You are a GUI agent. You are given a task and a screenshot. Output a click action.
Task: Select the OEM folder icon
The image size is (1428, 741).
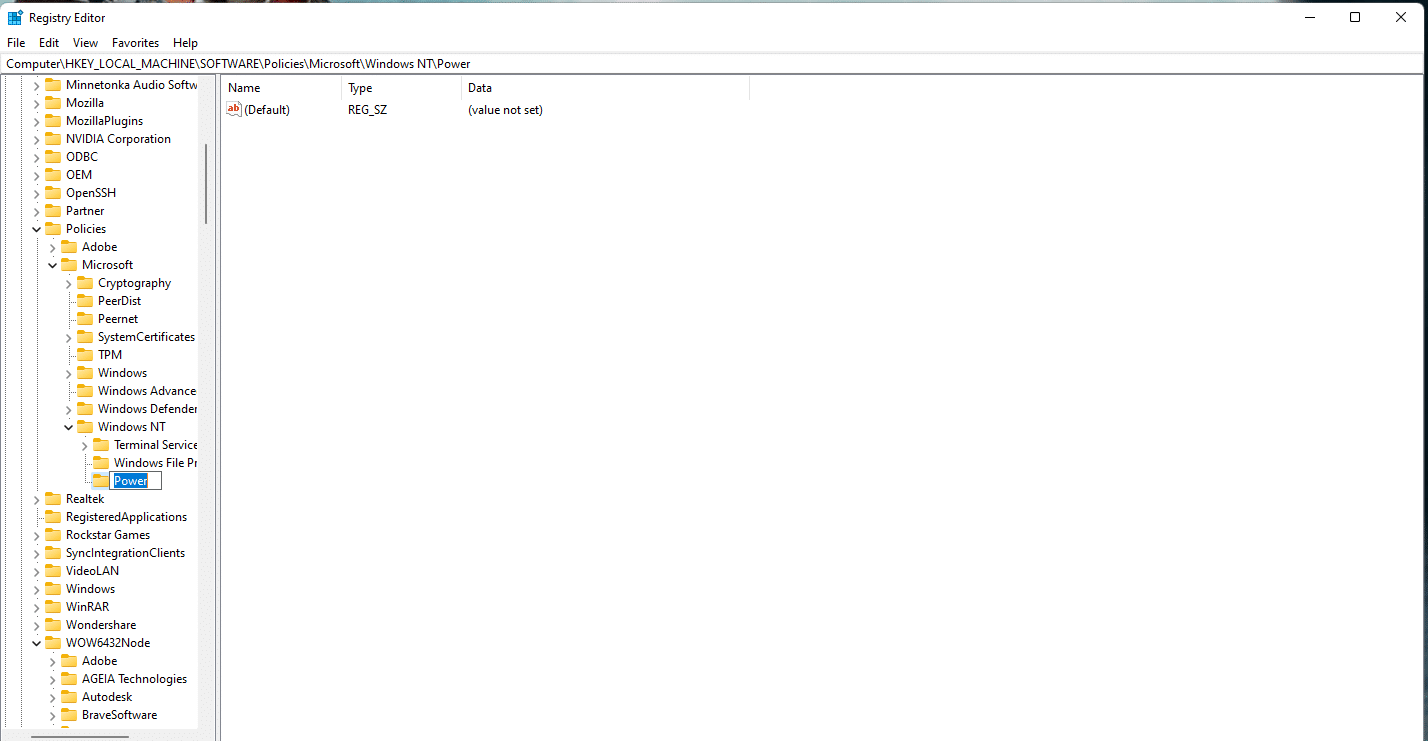(53, 175)
